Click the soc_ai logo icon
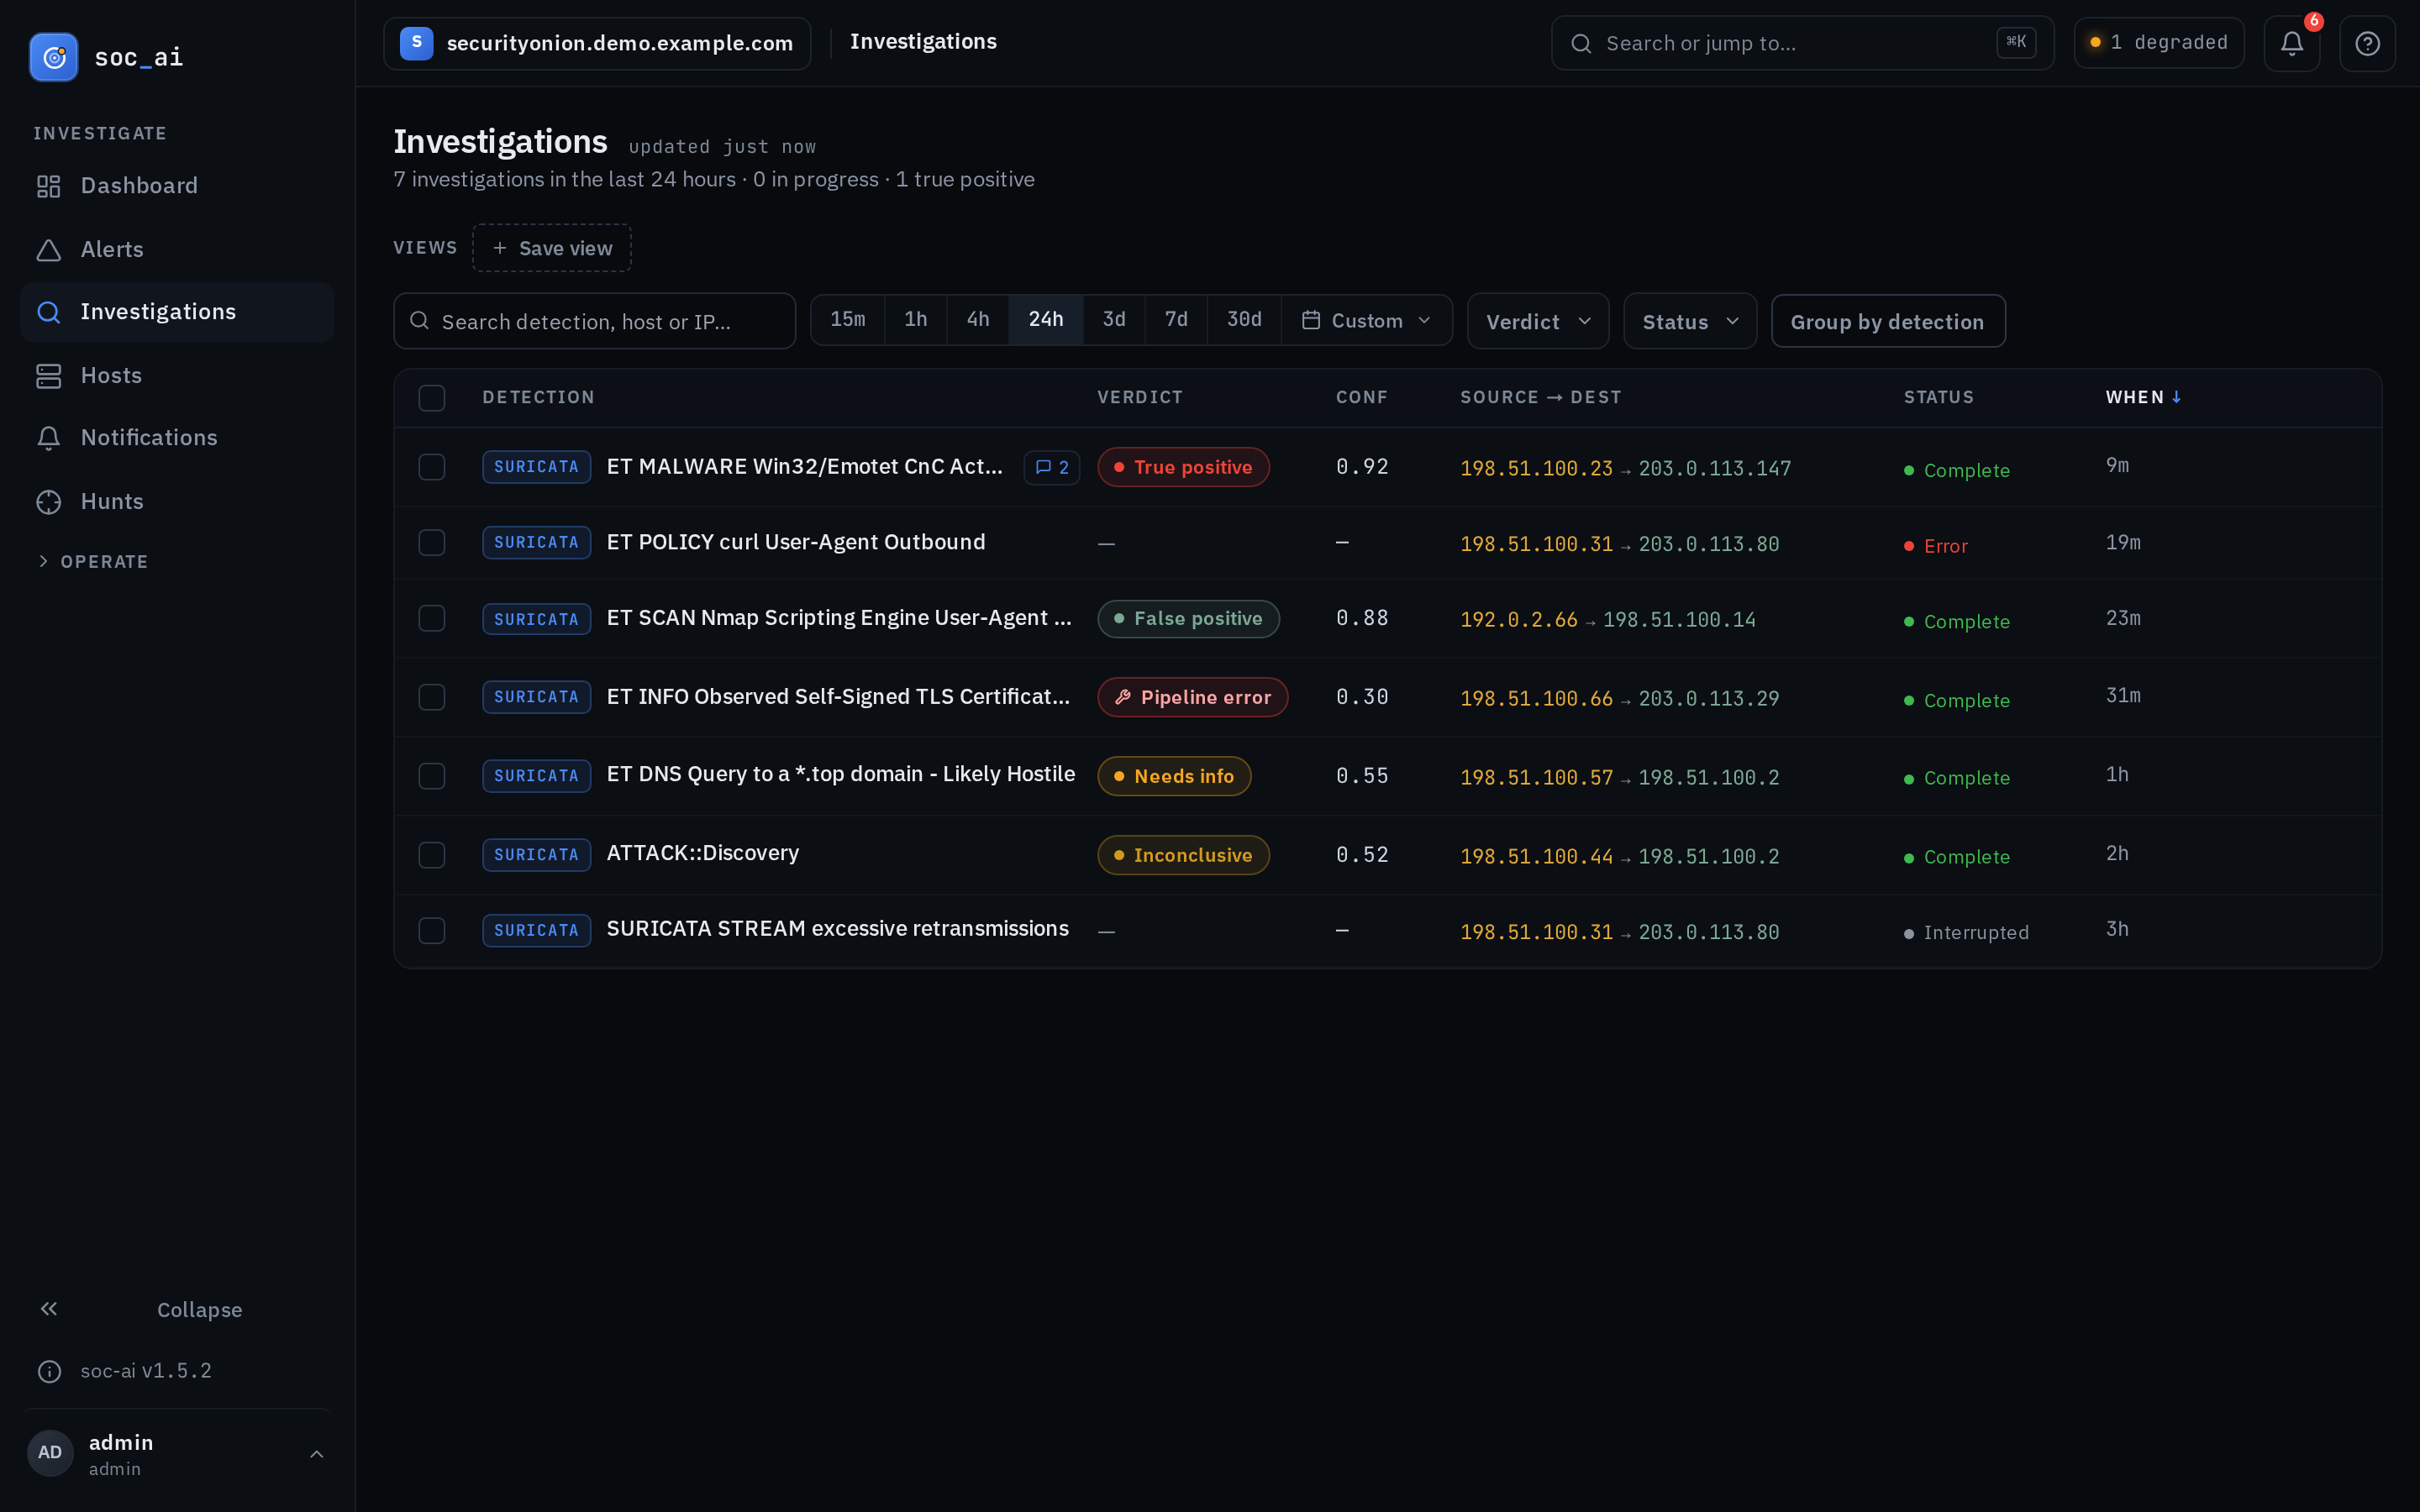The image size is (2420, 1512). 54,57
